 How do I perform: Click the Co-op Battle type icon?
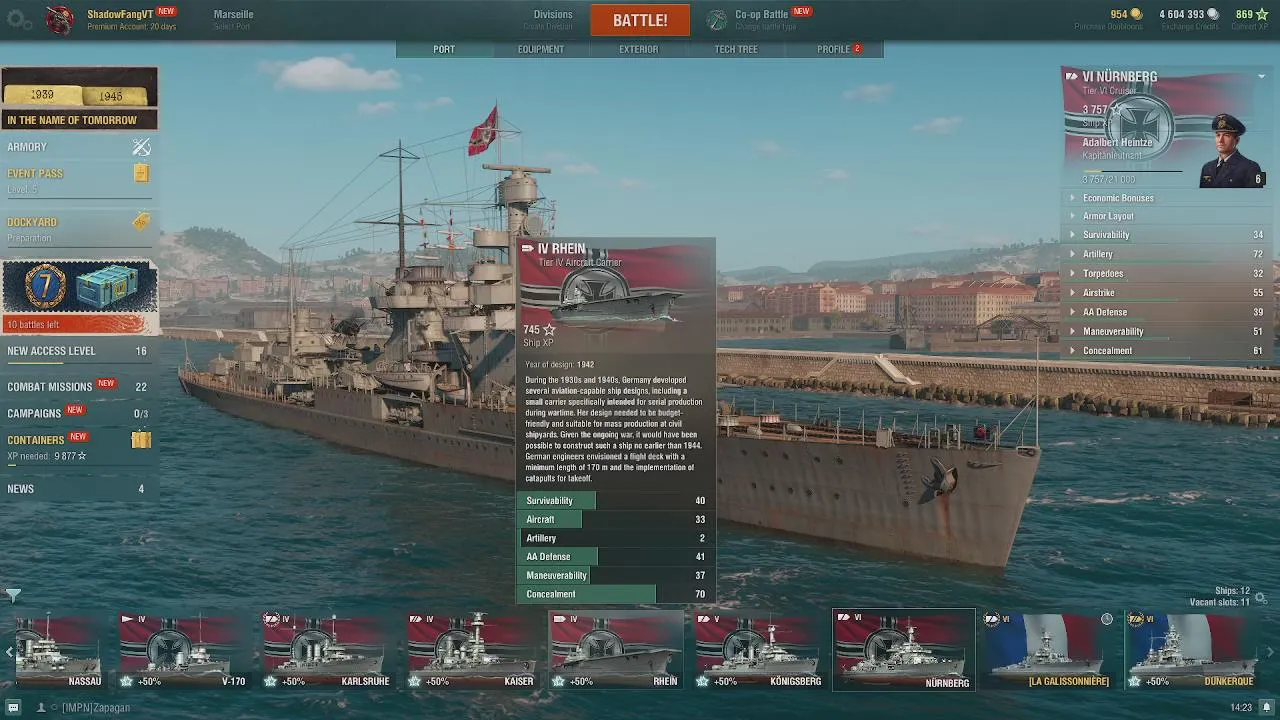[x=717, y=20]
